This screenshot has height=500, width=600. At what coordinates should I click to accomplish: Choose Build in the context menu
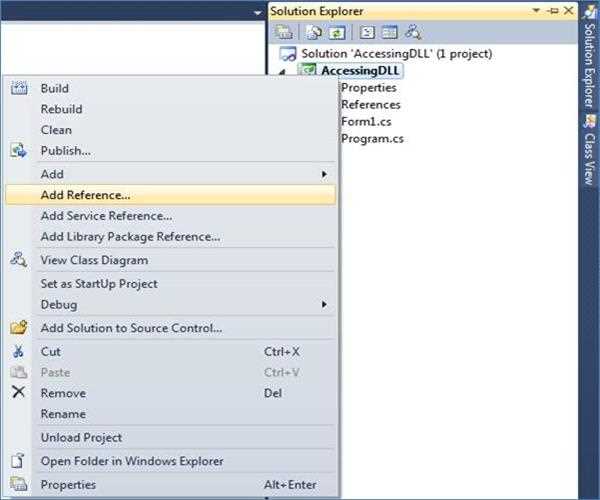coord(54,88)
